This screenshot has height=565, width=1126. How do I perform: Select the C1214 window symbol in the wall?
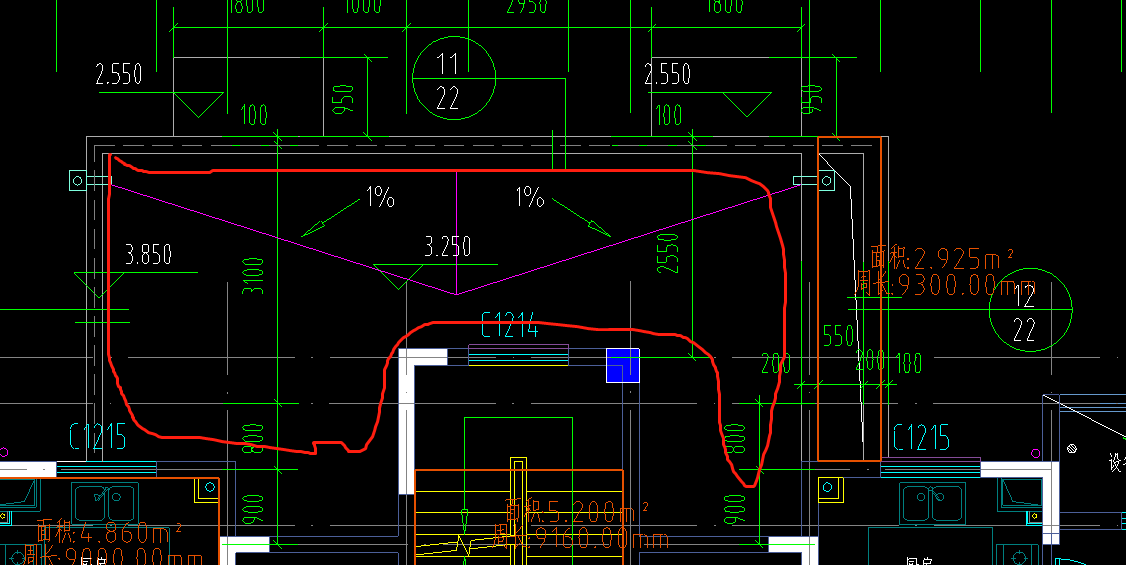click(518, 355)
